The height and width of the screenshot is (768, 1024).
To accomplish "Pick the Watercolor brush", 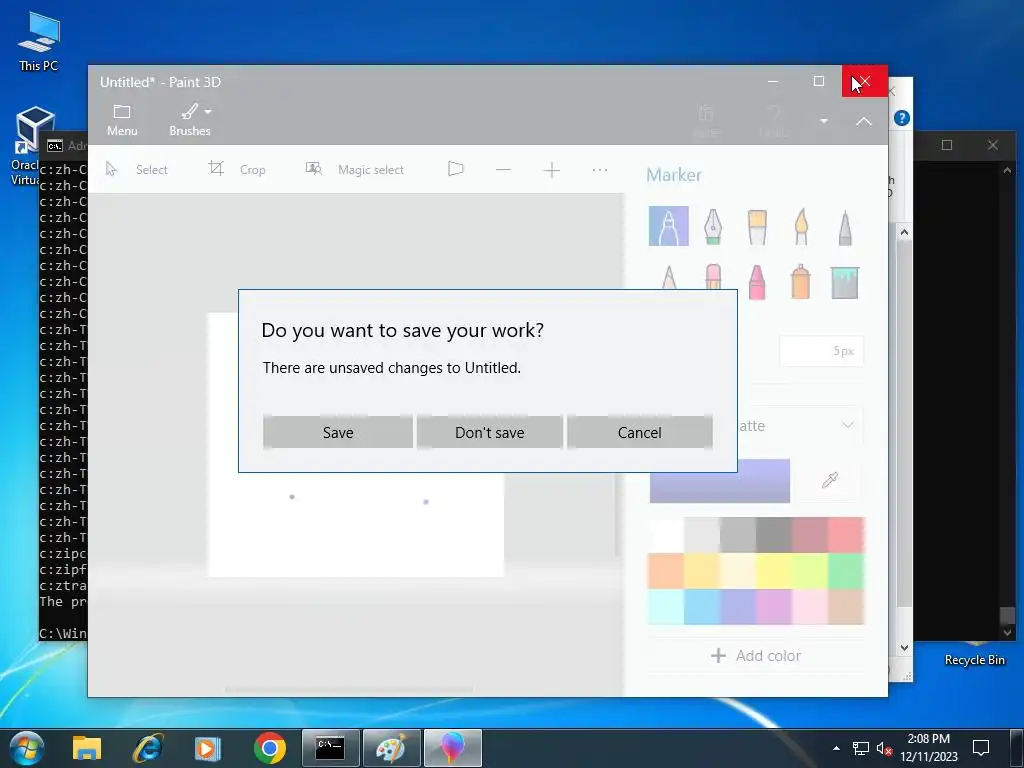I will 801,226.
